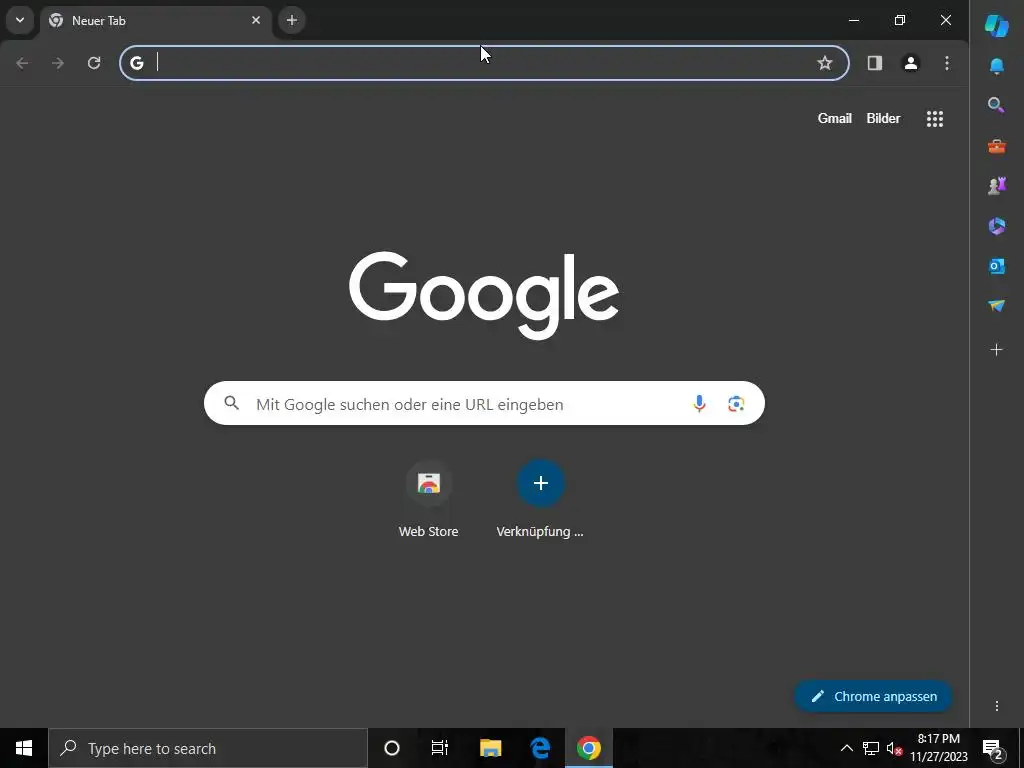Open network status tray icon
Image resolution: width=1024 pixels, height=768 pixels.
[x=871, y=748]
